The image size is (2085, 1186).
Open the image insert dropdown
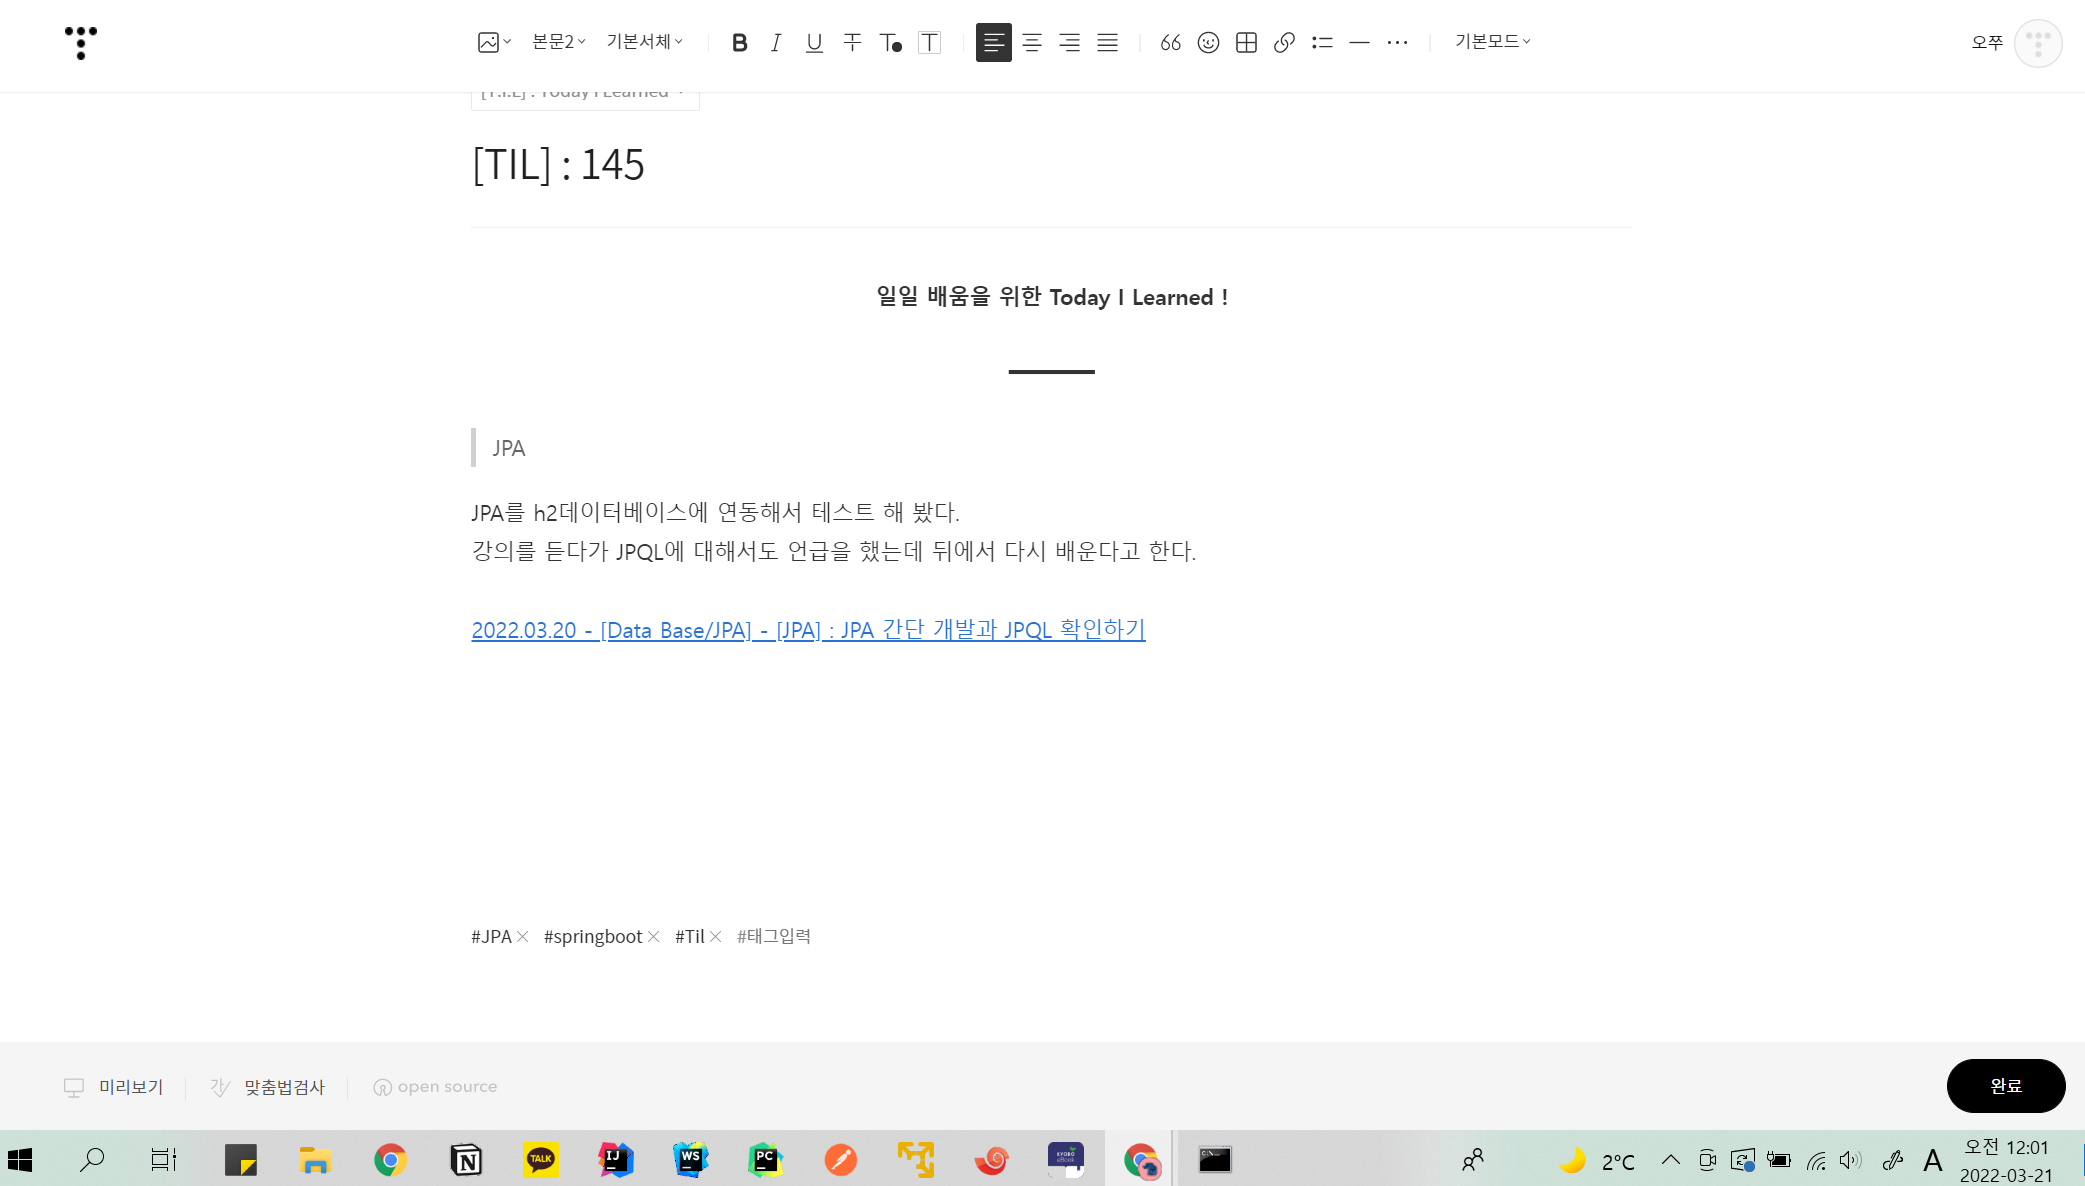click(x=494, y=42)
